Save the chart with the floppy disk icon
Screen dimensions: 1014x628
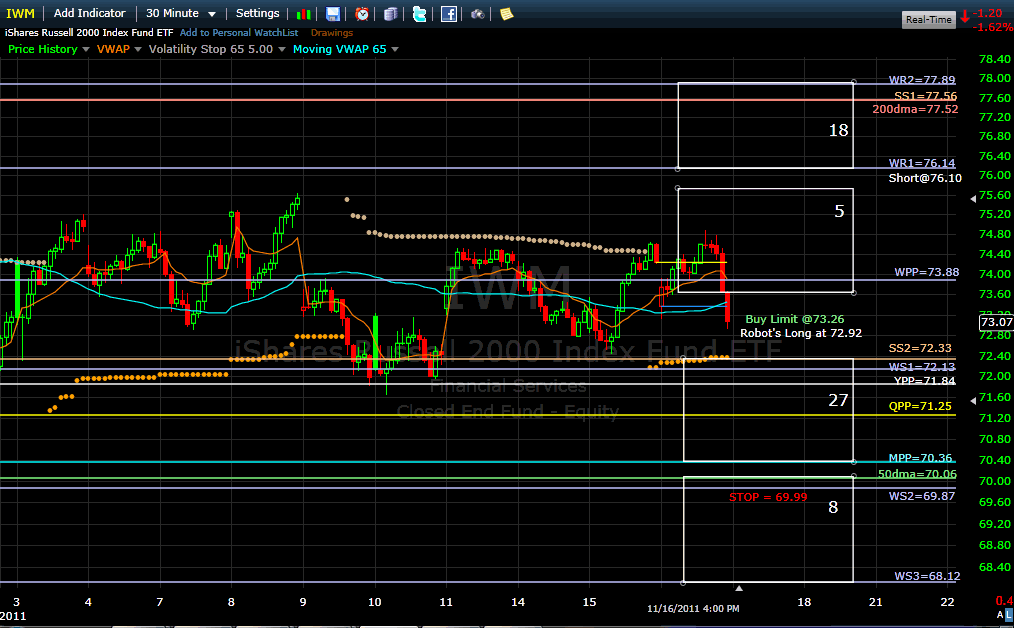(332, 14)
